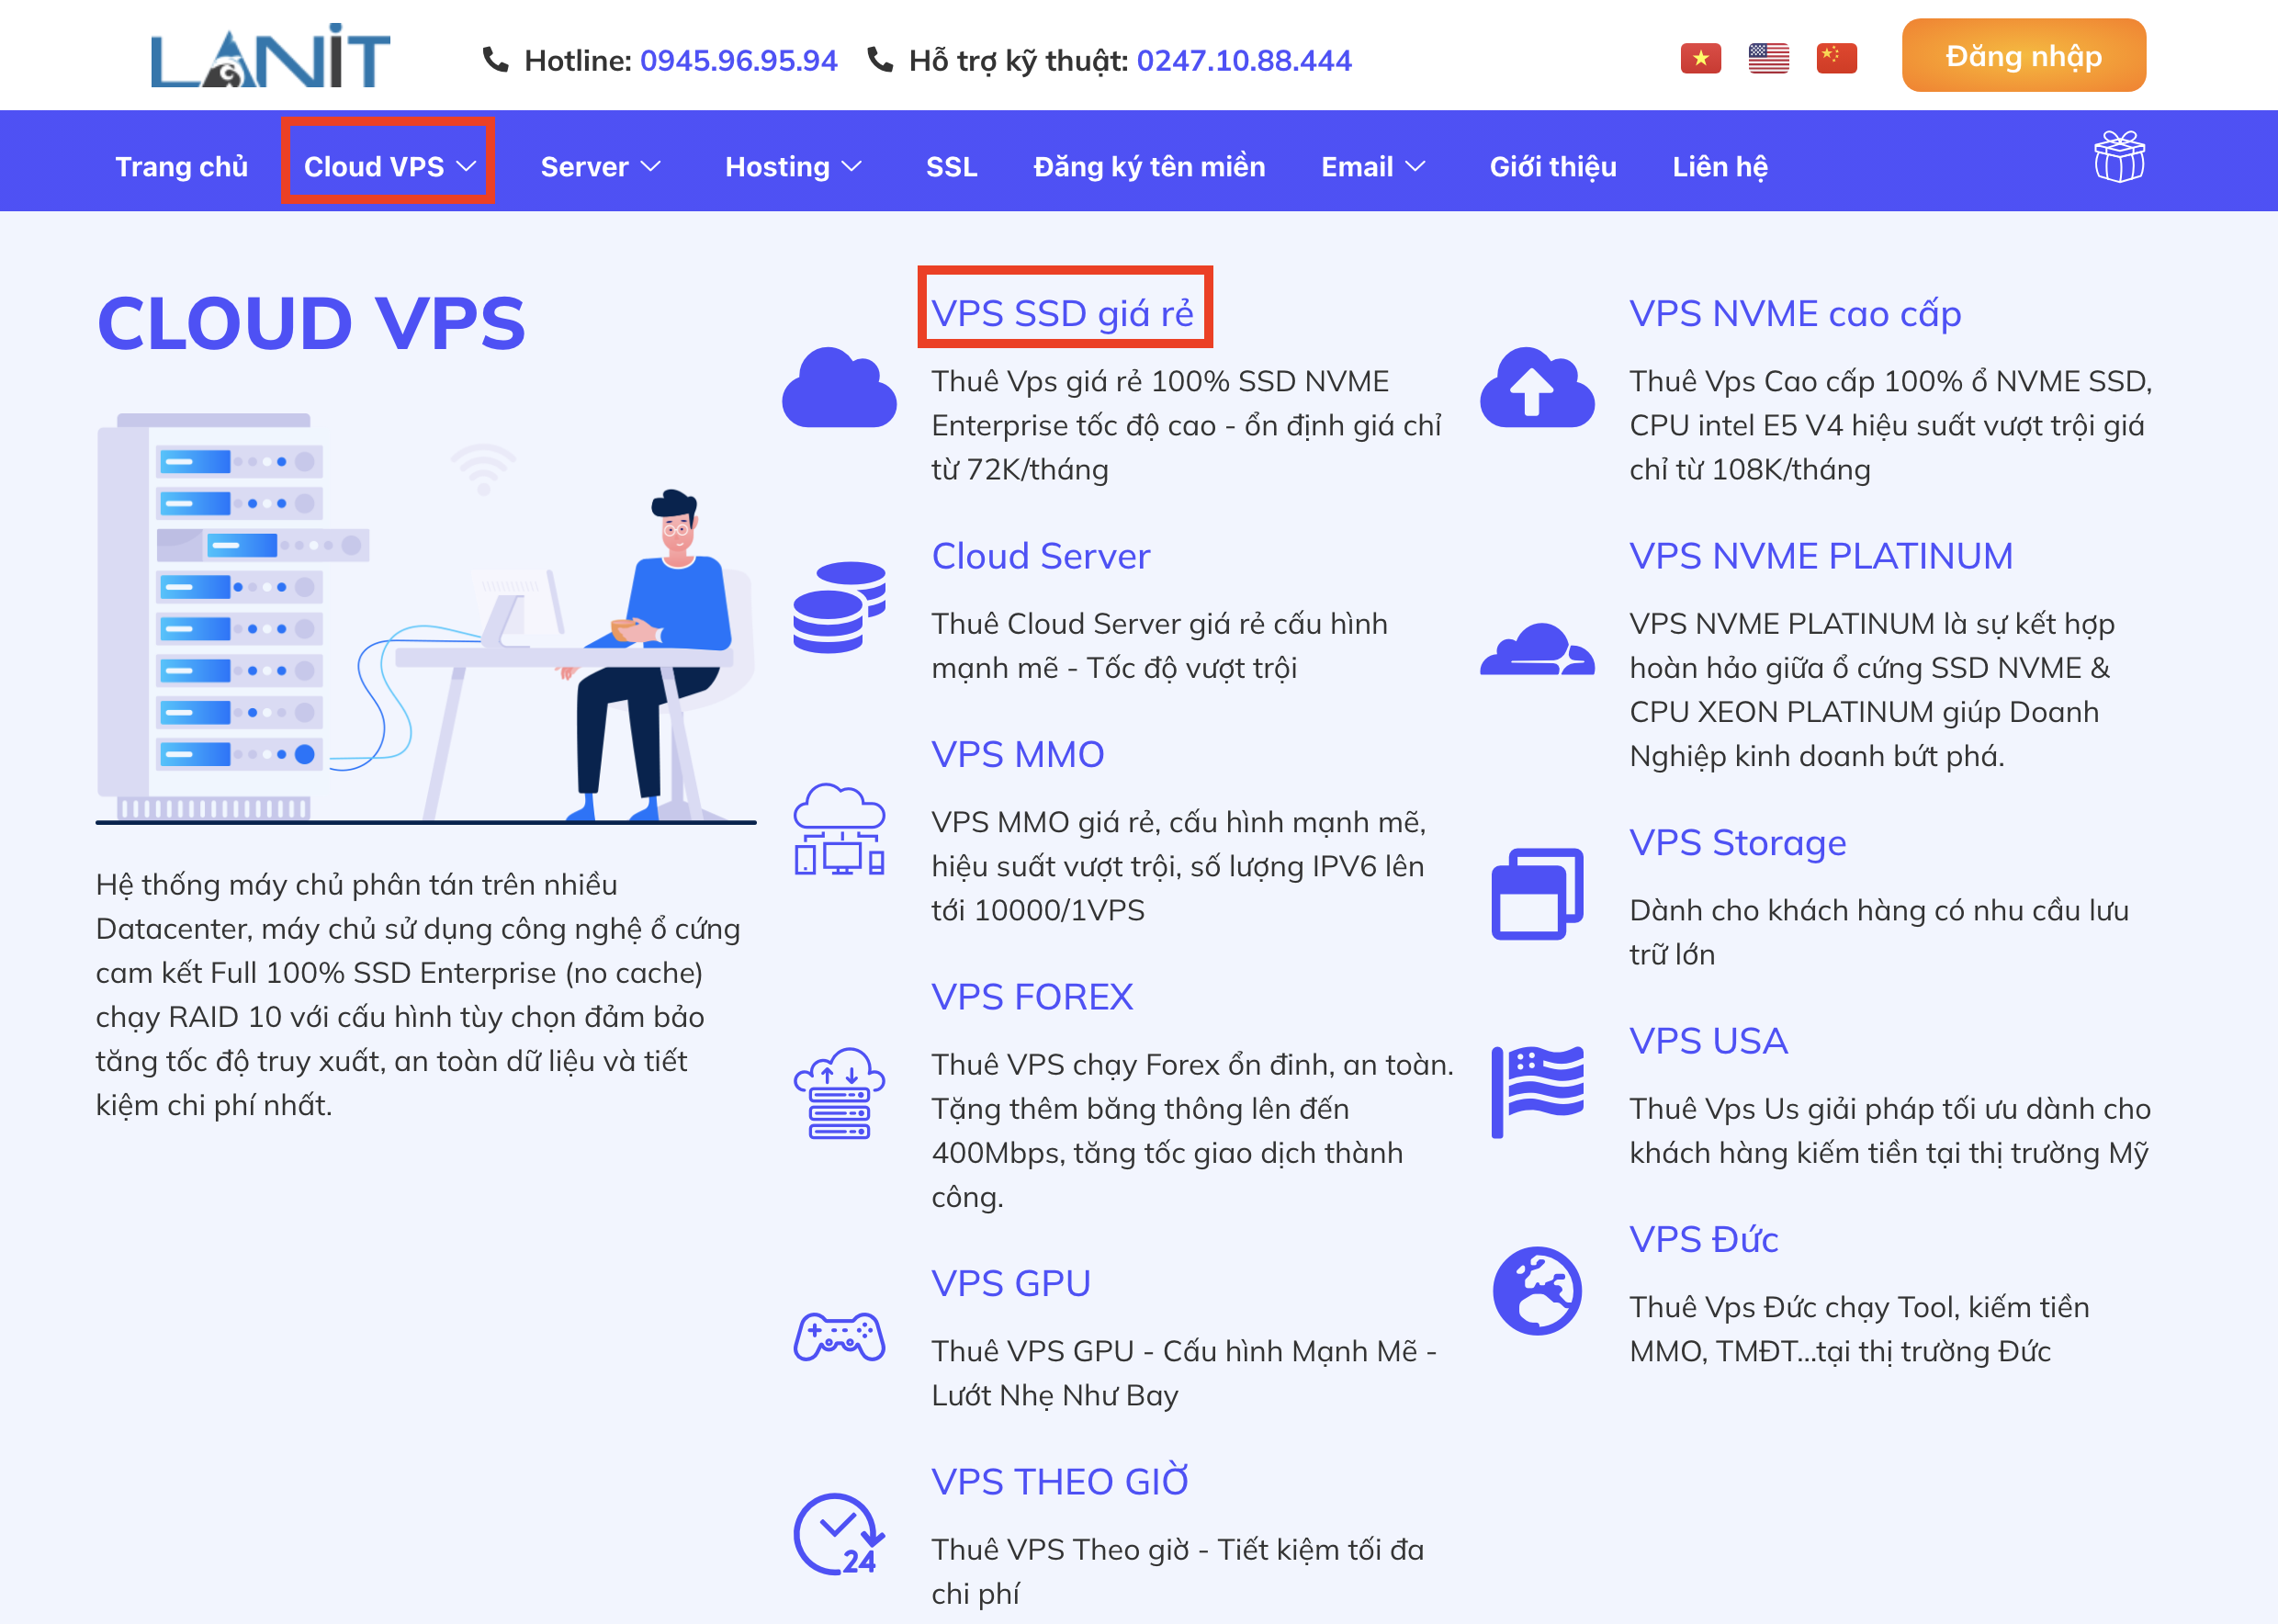Navigate to the SSL menu item
The image size is (2278, 1624).
pos(950,166)
